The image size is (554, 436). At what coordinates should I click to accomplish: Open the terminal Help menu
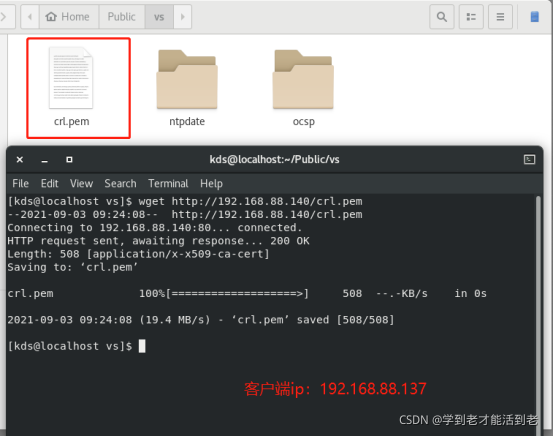pos(211,183)
